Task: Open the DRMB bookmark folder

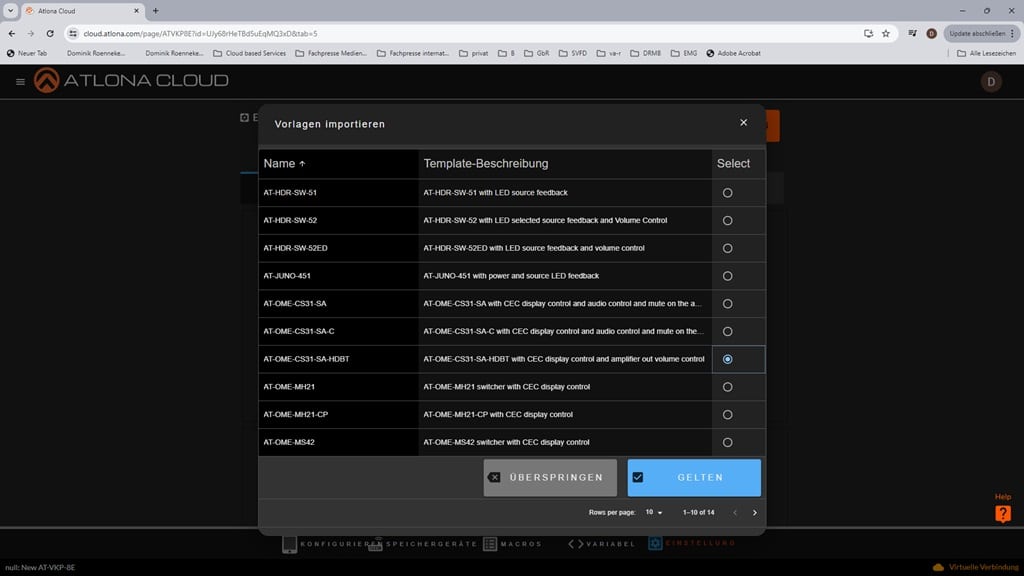Action: coord(645,54)
